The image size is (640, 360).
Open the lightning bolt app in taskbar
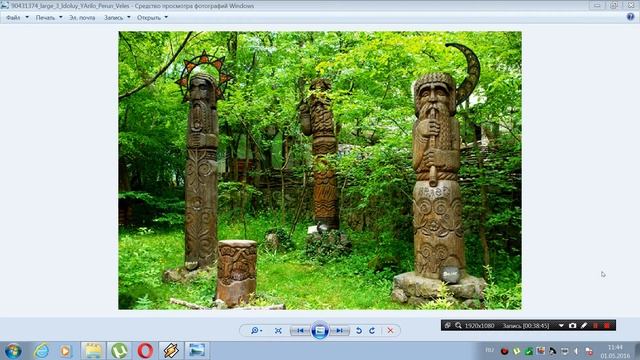coord(171,351)
